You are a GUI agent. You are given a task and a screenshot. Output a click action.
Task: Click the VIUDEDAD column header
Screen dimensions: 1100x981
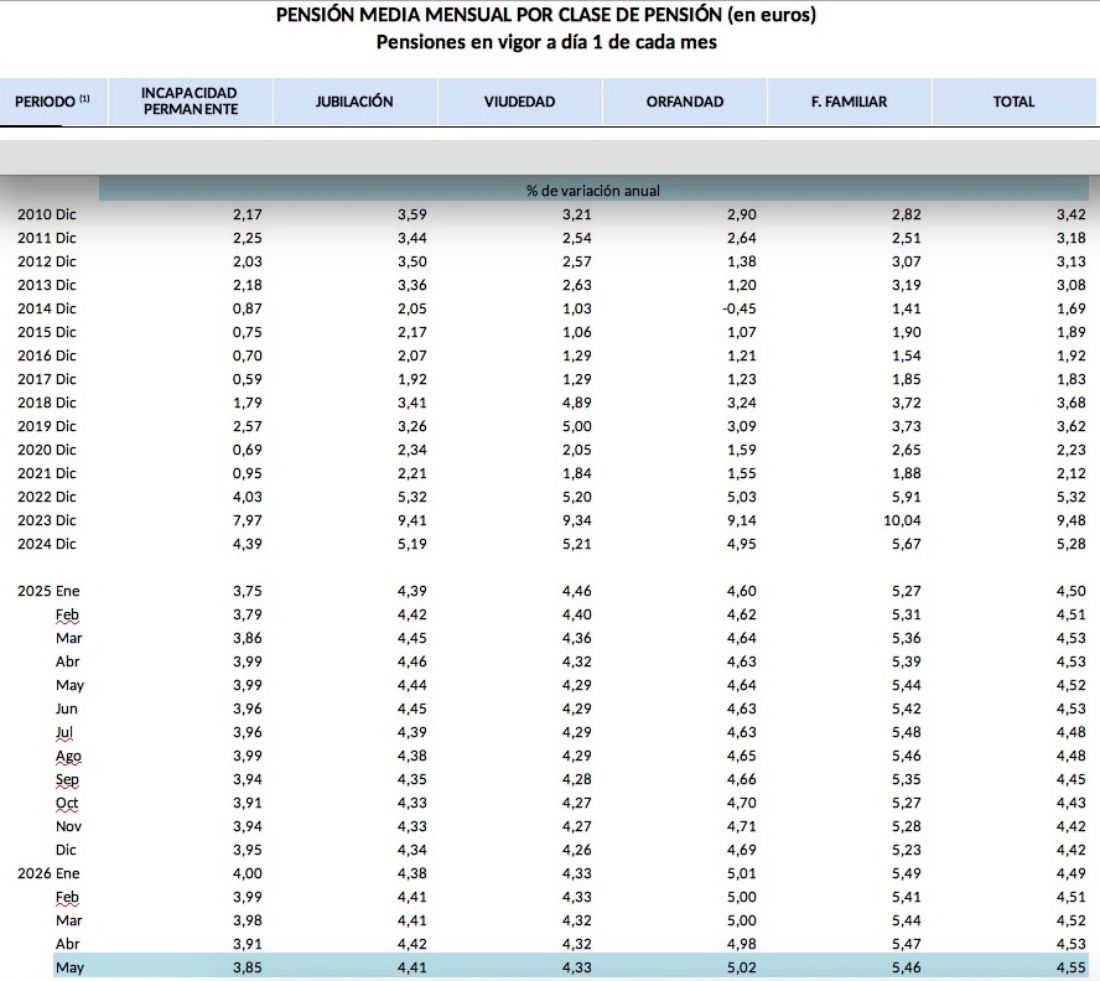(519, 102)
